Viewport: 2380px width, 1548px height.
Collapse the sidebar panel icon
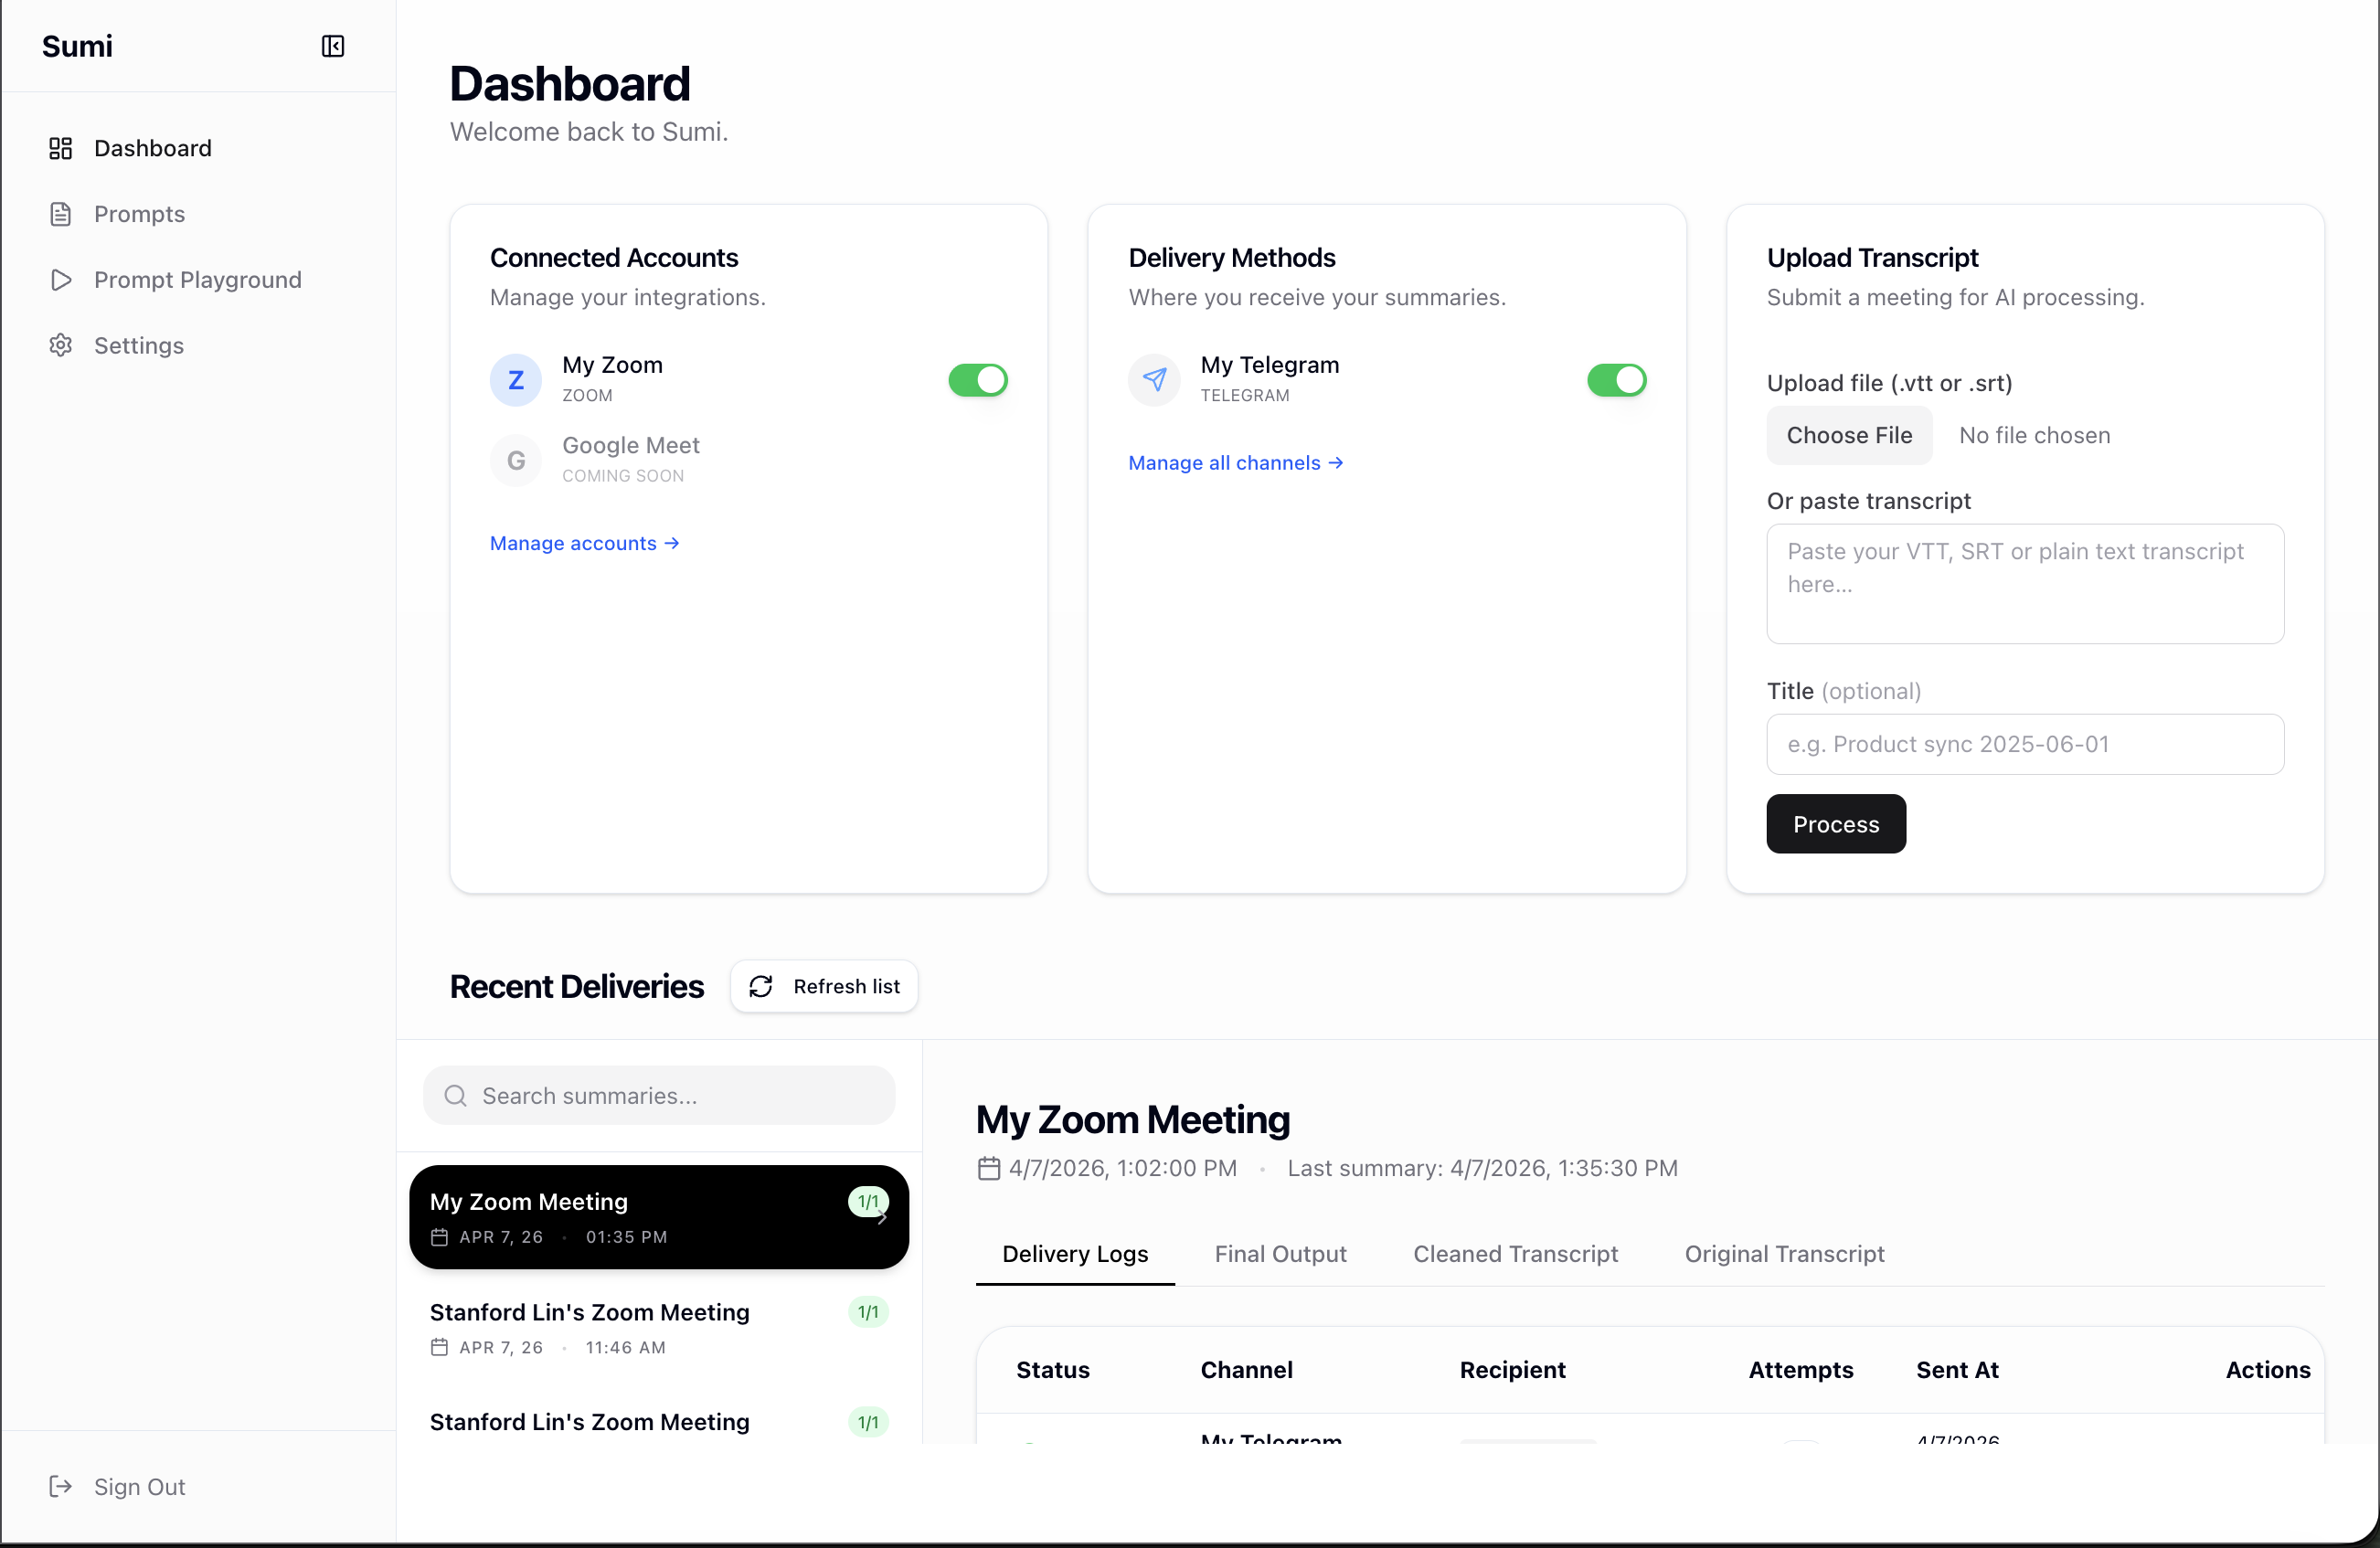pos(332,46)
